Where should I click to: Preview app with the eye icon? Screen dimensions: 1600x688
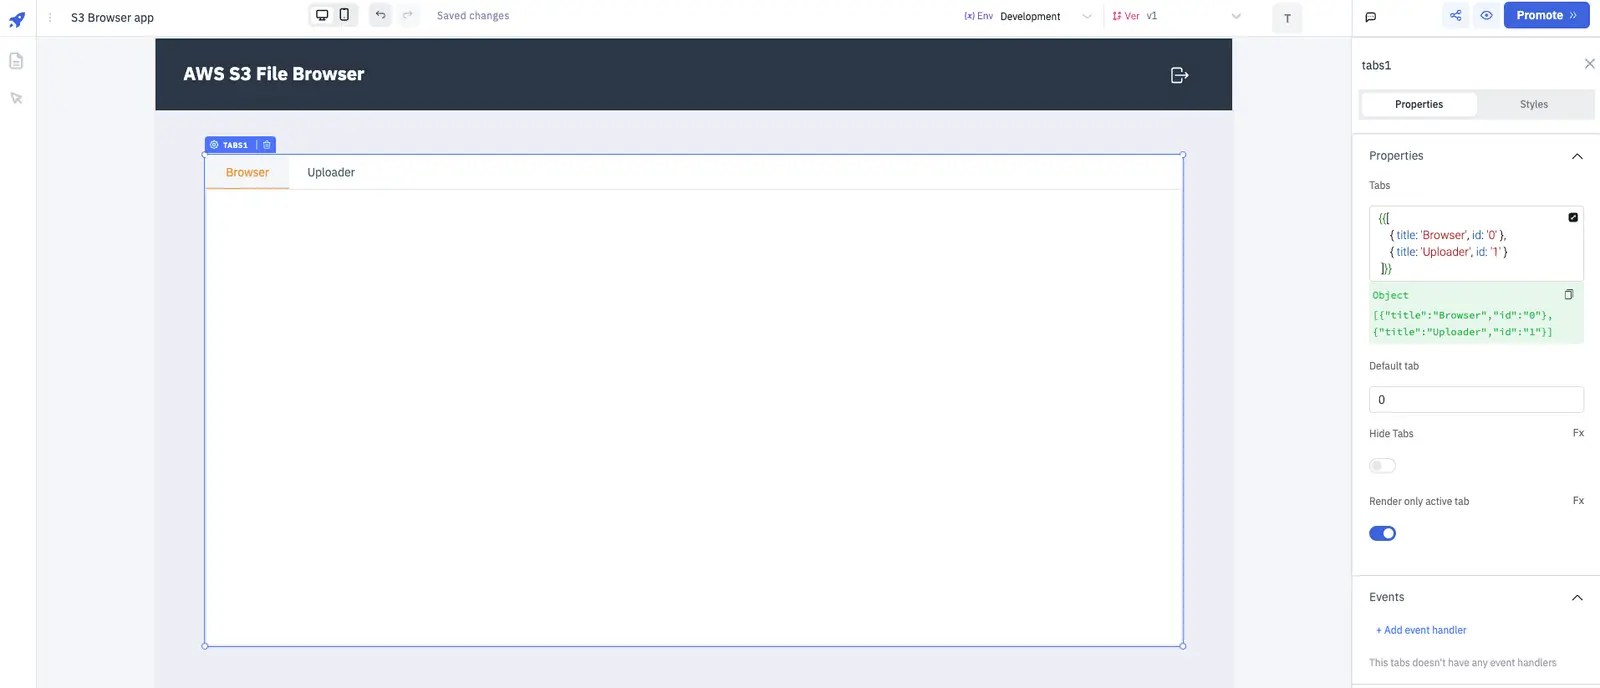click(1486, 16)
